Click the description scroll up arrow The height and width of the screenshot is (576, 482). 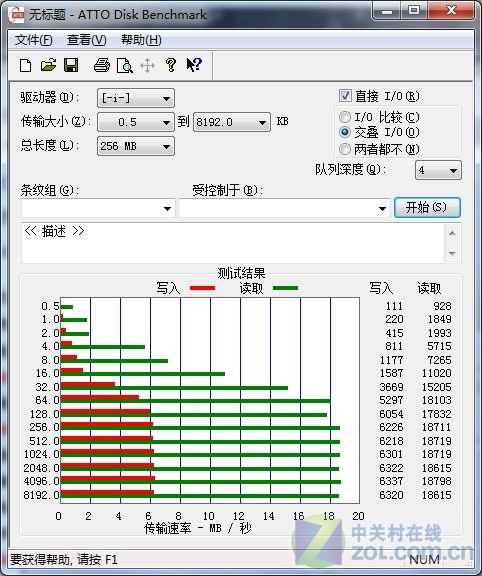click(452, 233)
